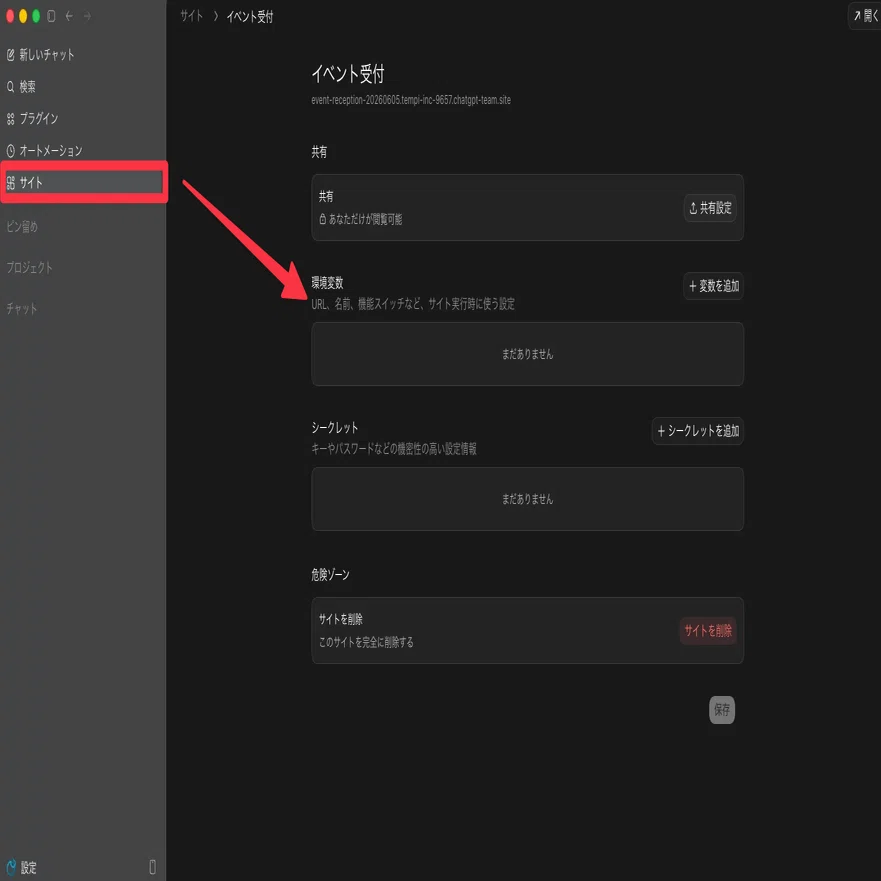881x881 pixels.
Task: Click the macOS yellow minimize button
Action: click(x=23, y=16)
